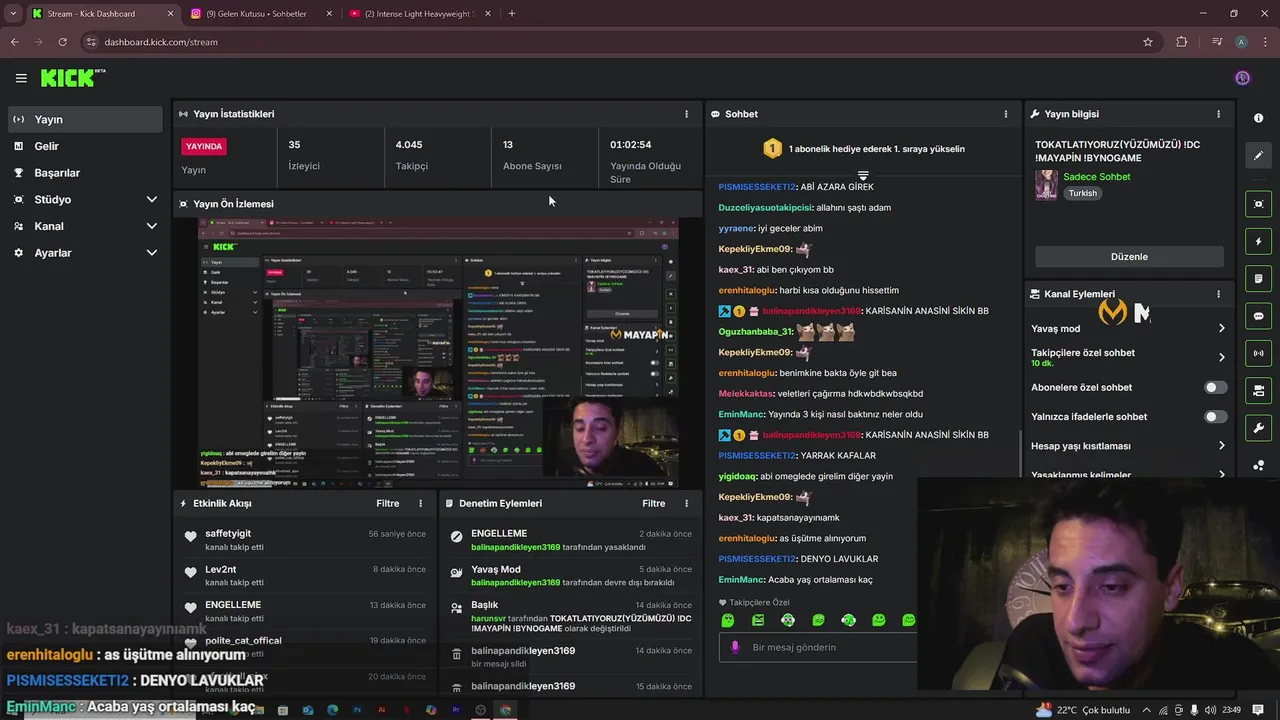Click balinapandikleyen3169 in the ENGELLEME moderation entry
1280x720 pixels.
coord(515,547)
